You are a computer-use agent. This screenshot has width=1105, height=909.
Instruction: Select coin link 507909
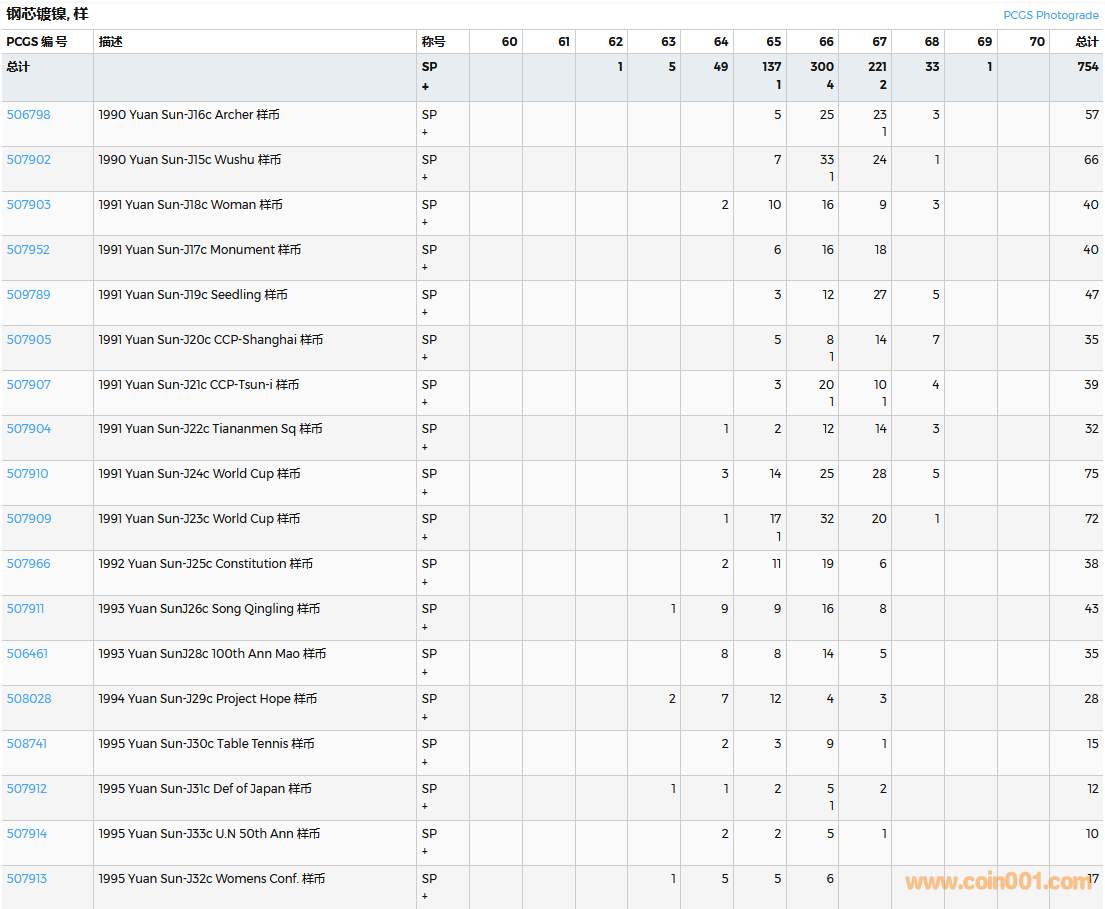(28, 519)
